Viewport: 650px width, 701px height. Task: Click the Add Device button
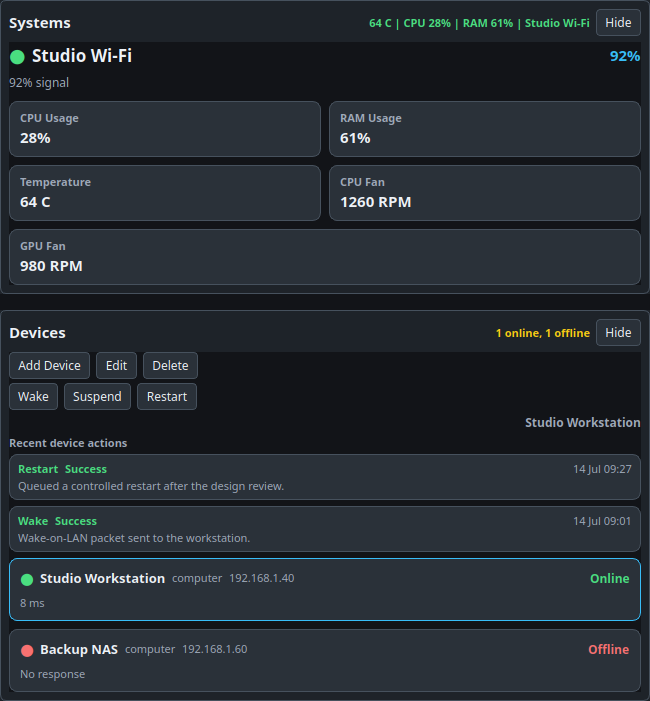coord(50,366)
